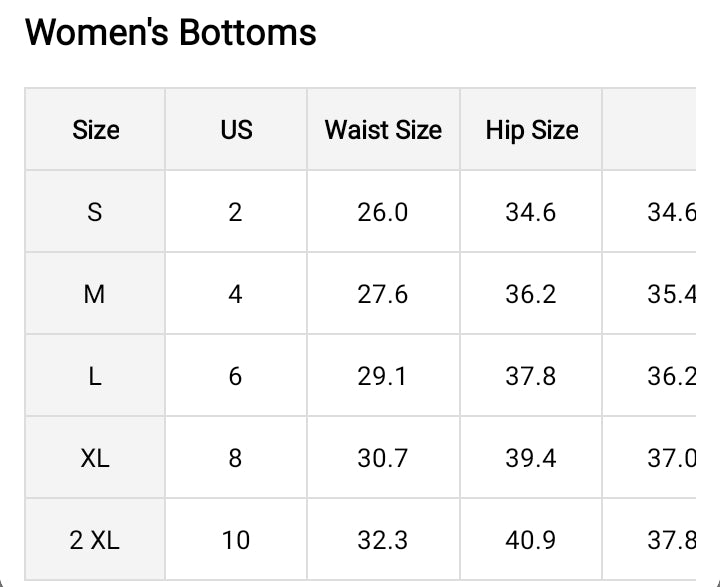Click the cut-off 35.4 cell

(670, 294)
